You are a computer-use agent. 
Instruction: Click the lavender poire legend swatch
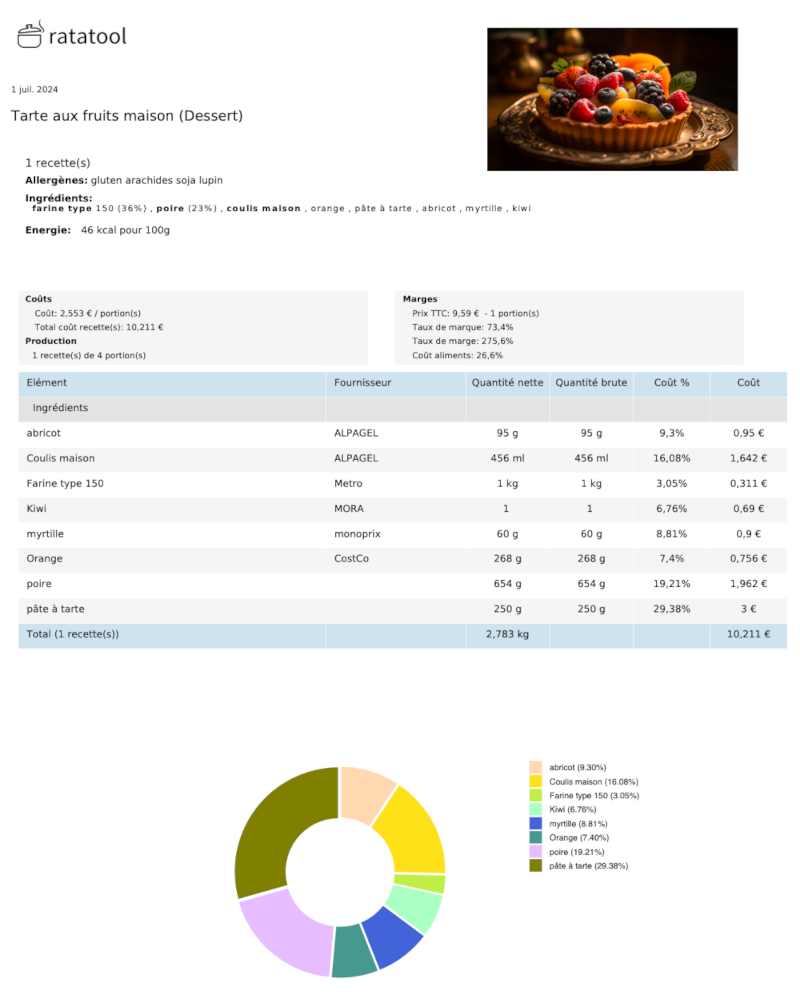[x=535, y=851]
